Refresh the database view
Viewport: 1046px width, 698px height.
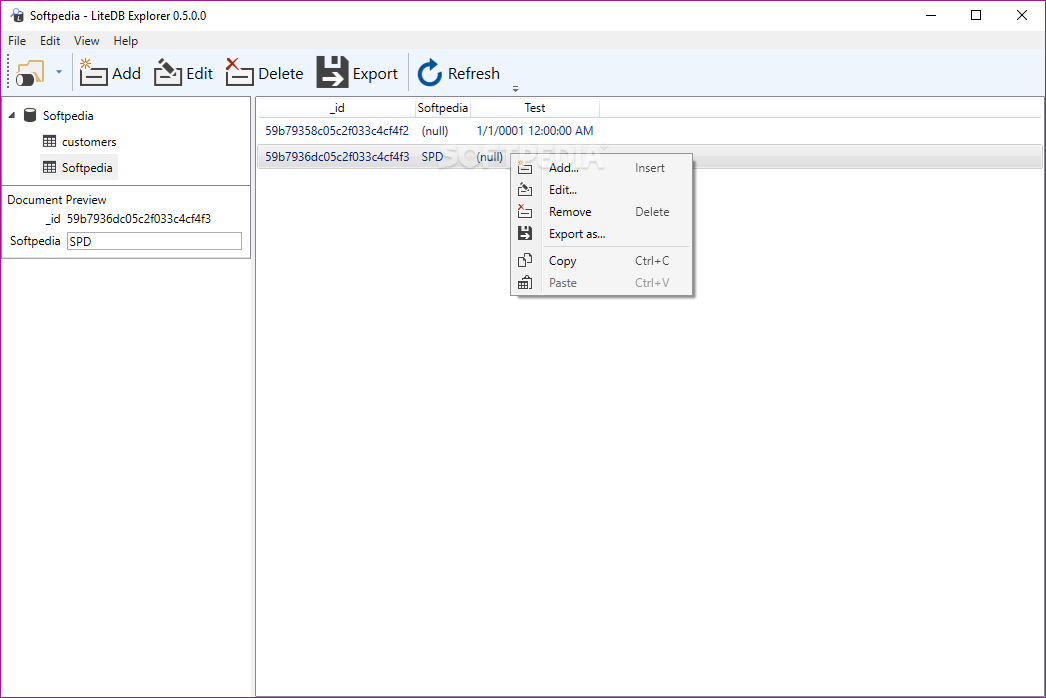click(458, 73)
